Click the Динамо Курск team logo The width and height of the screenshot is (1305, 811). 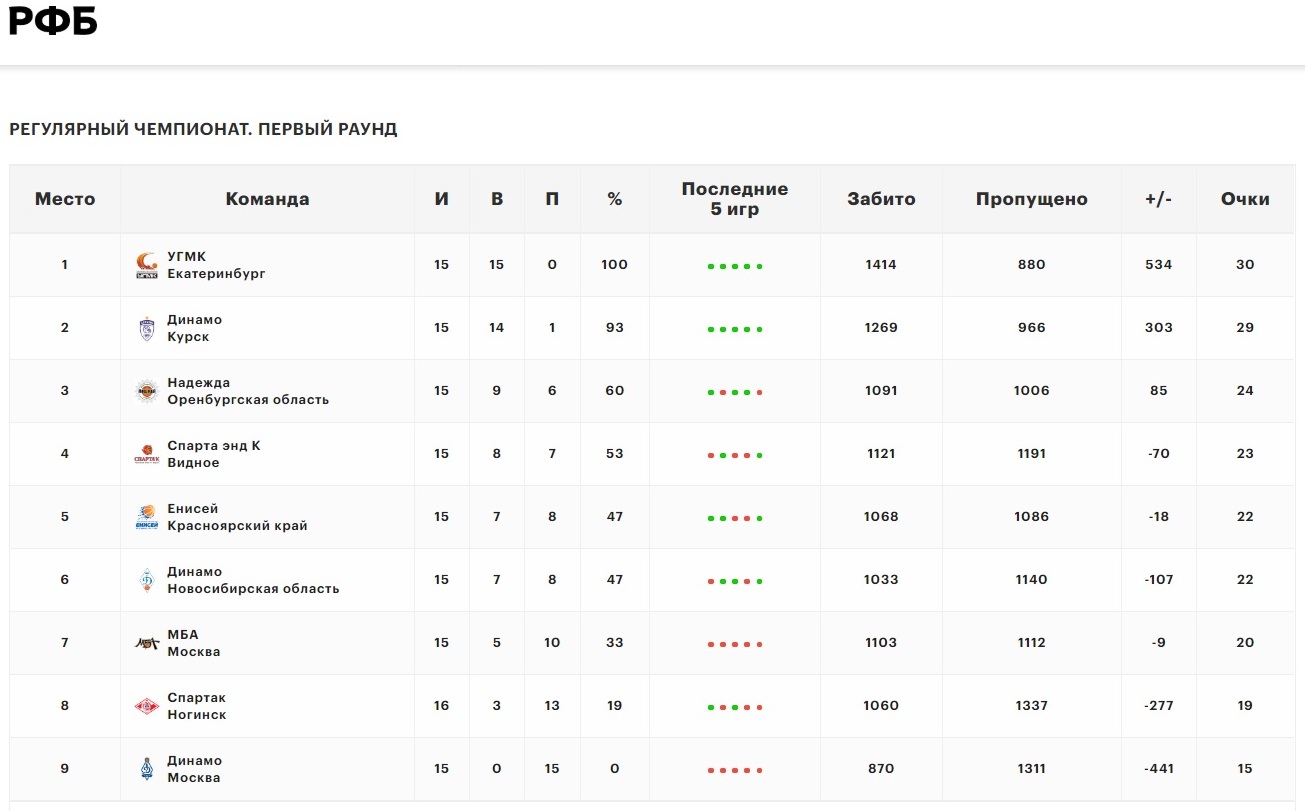click(147, 329)
